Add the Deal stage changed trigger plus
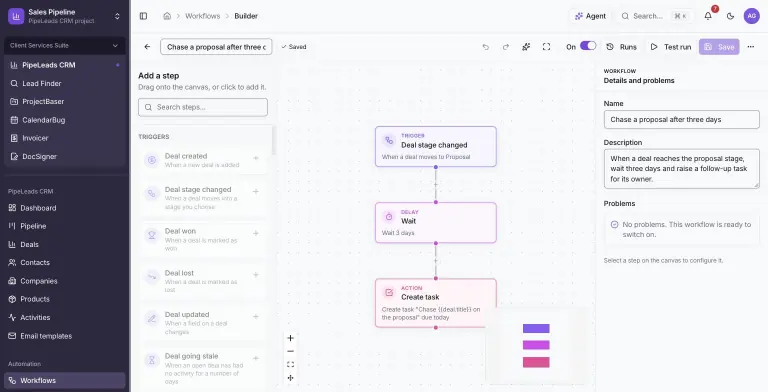The width and height of the screenshot is (768, 392). (256, 192)
